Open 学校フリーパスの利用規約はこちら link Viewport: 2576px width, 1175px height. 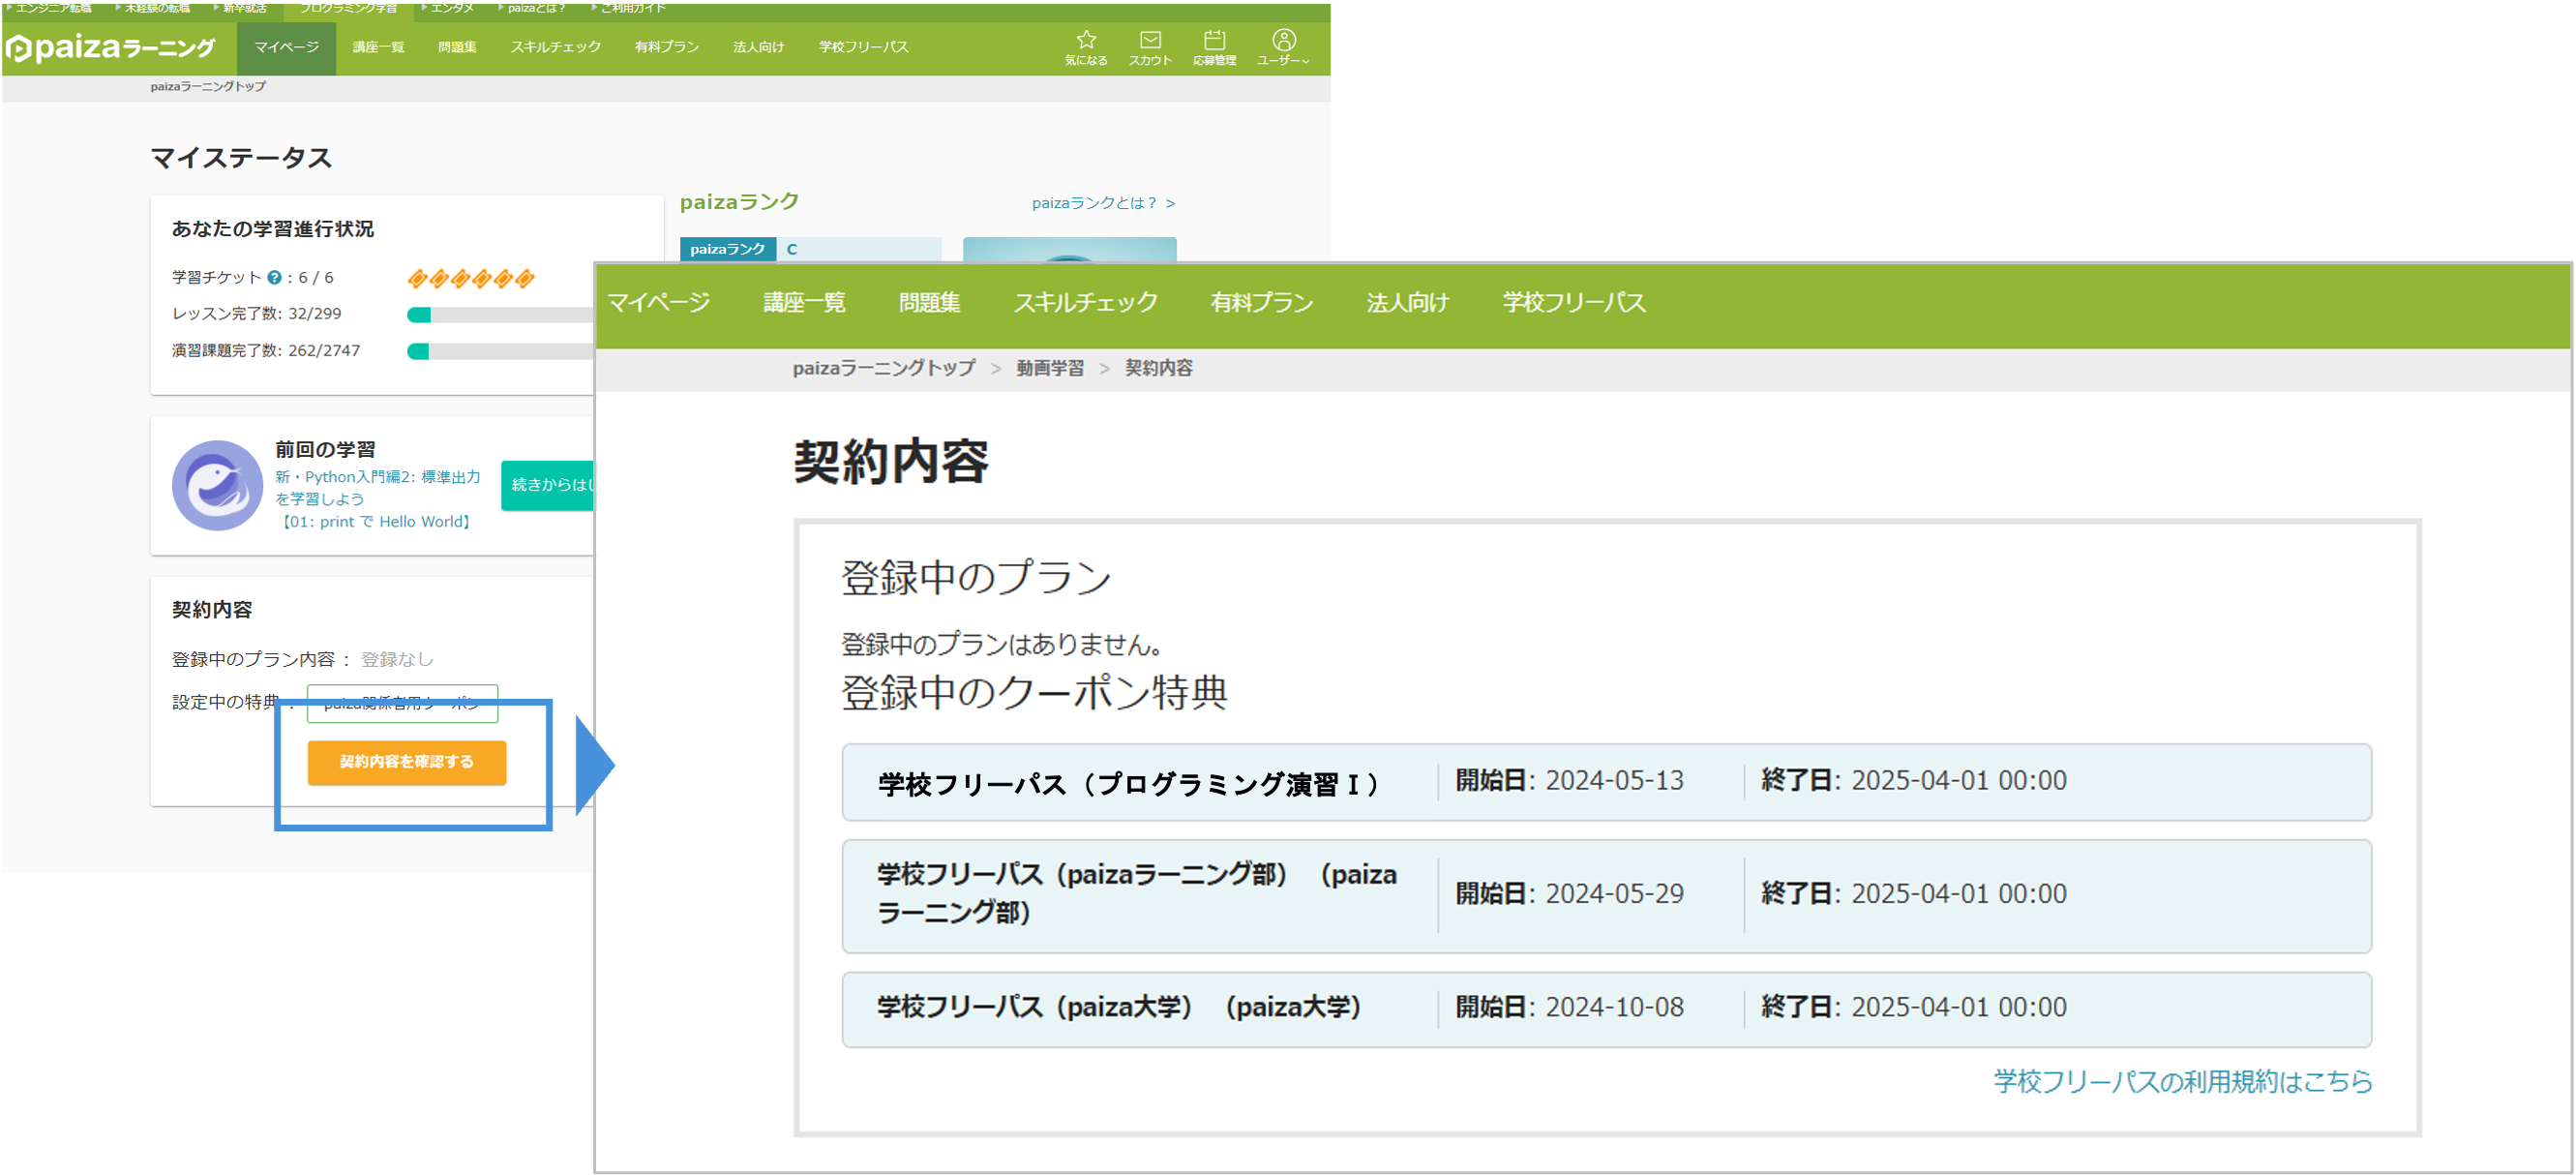[2182, 1081]
